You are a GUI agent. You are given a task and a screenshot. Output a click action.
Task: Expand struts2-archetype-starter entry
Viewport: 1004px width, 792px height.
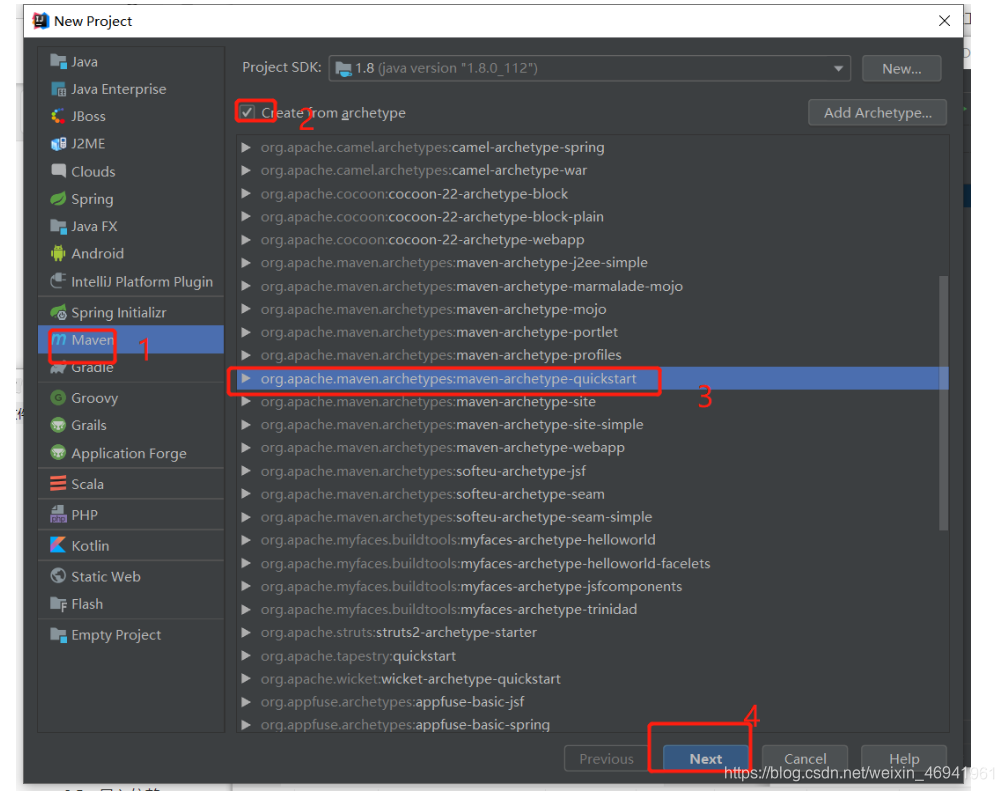[246, 633]
